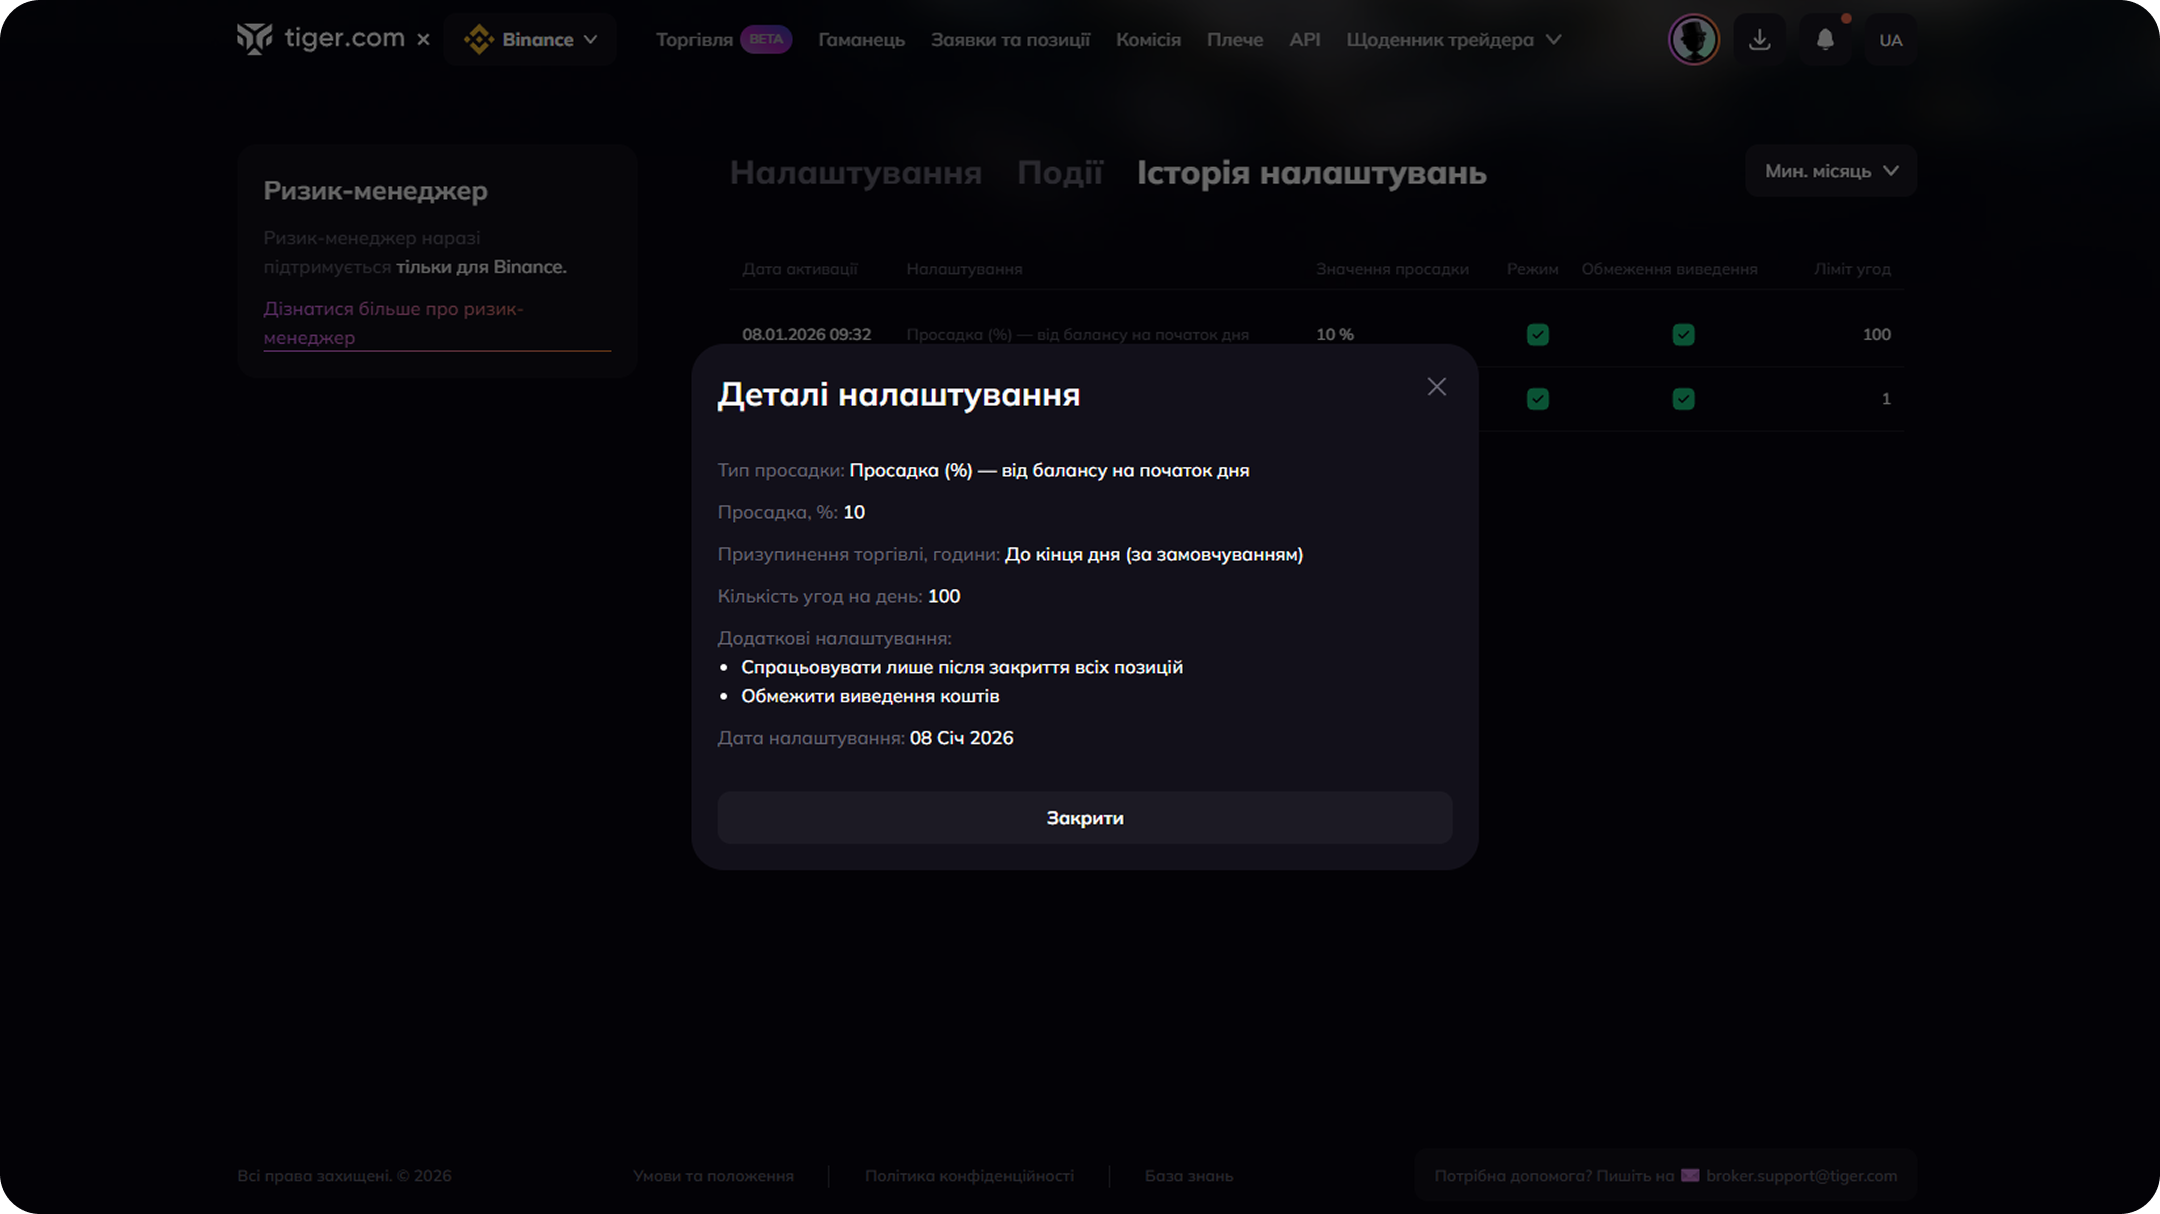Toggle Режим checkbox in first row

pos(1537,334)
